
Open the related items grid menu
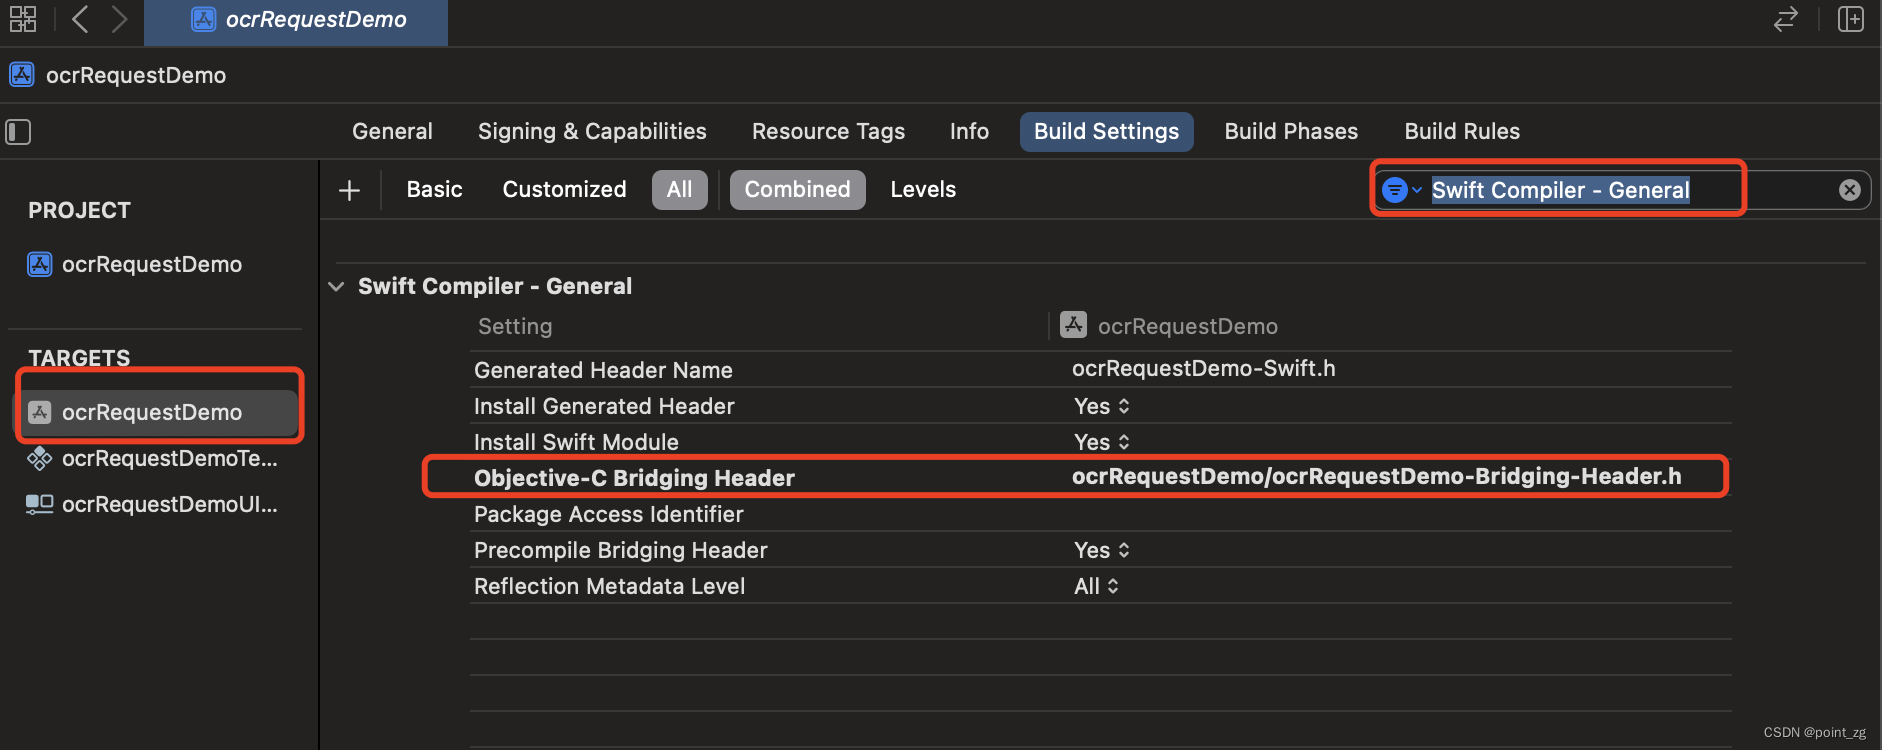coord(23,19)
